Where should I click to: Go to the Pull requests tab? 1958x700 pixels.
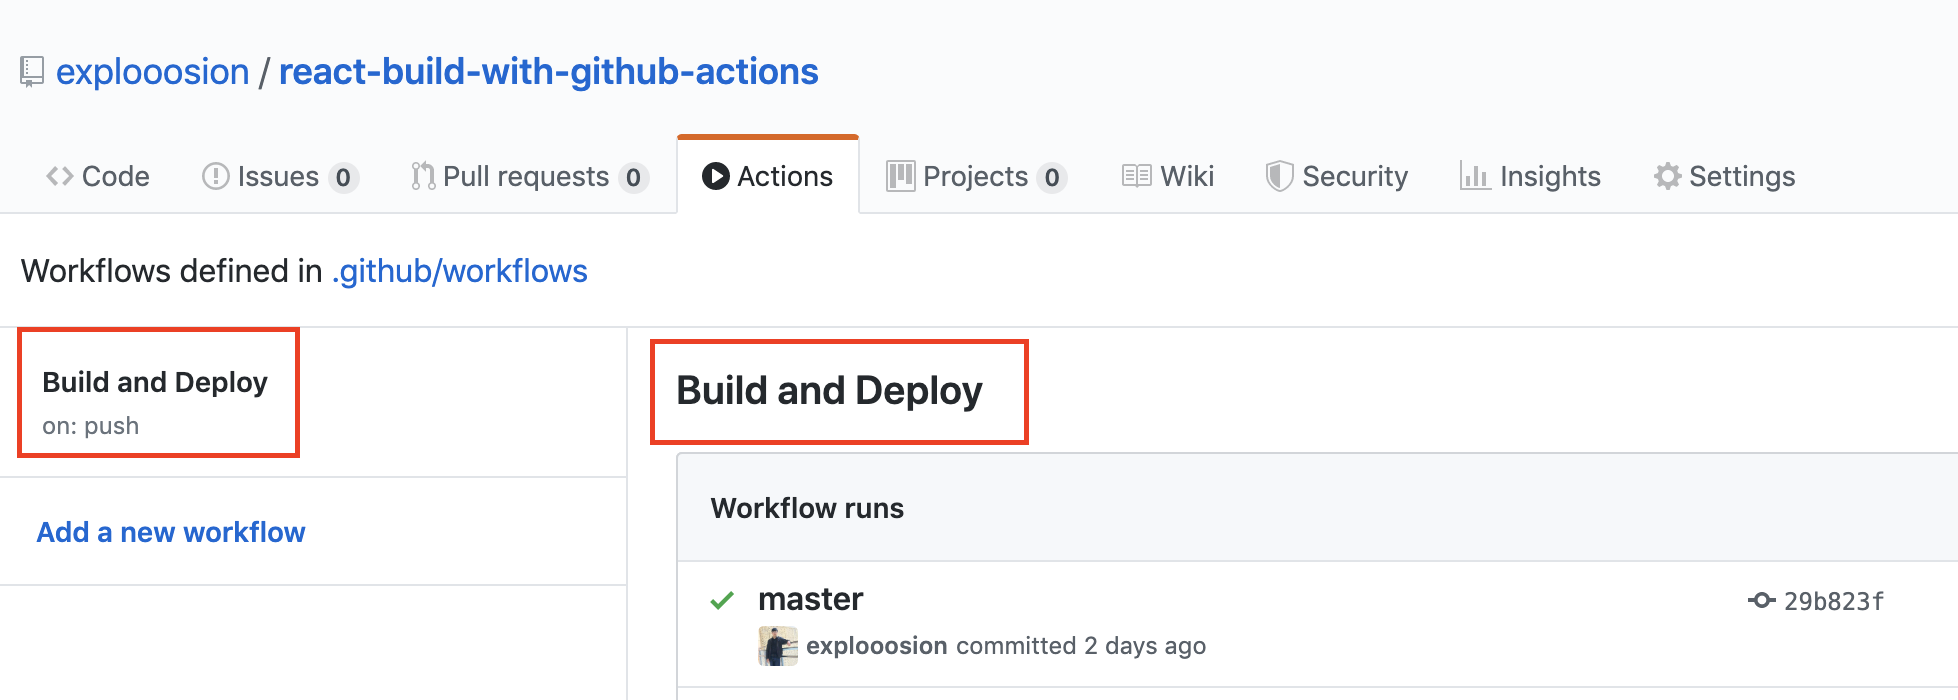[x=530, y=176]
